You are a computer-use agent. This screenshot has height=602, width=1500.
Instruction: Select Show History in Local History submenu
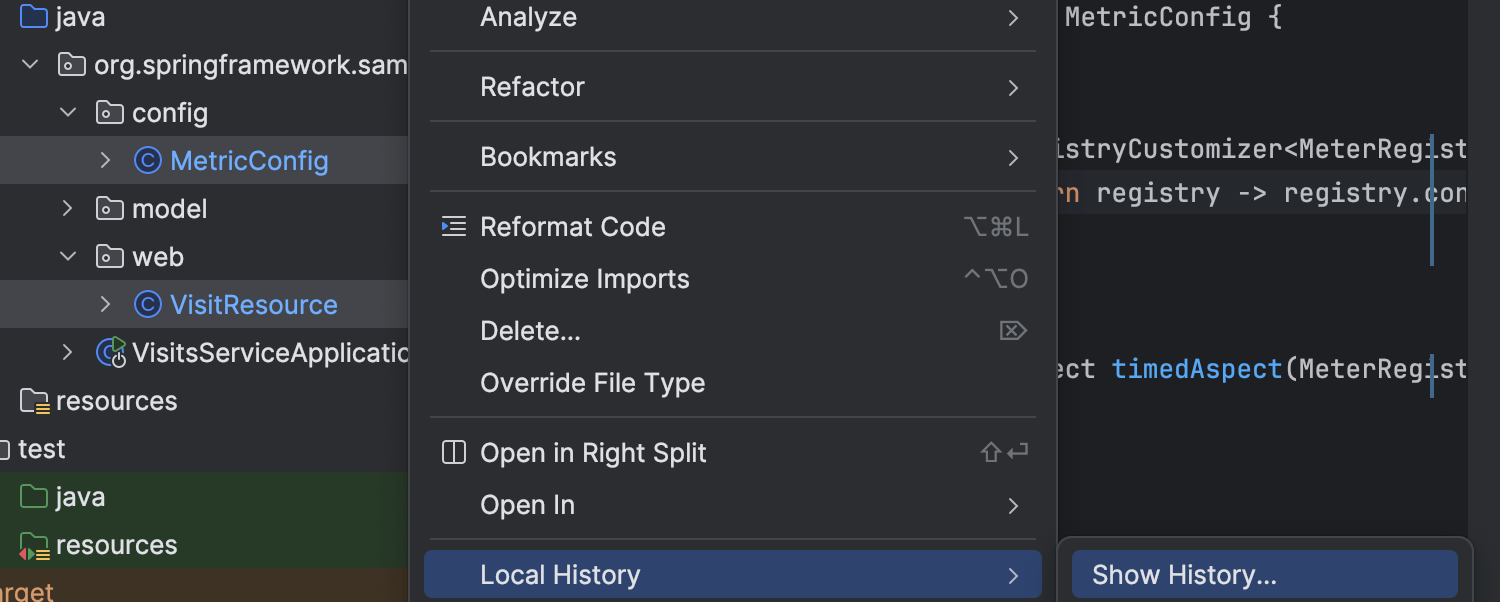[1184, 575]
